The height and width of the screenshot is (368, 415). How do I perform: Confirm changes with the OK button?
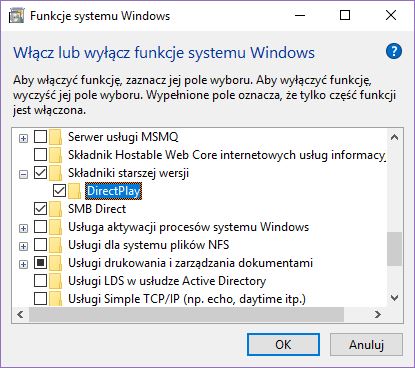tap(283, 344)
